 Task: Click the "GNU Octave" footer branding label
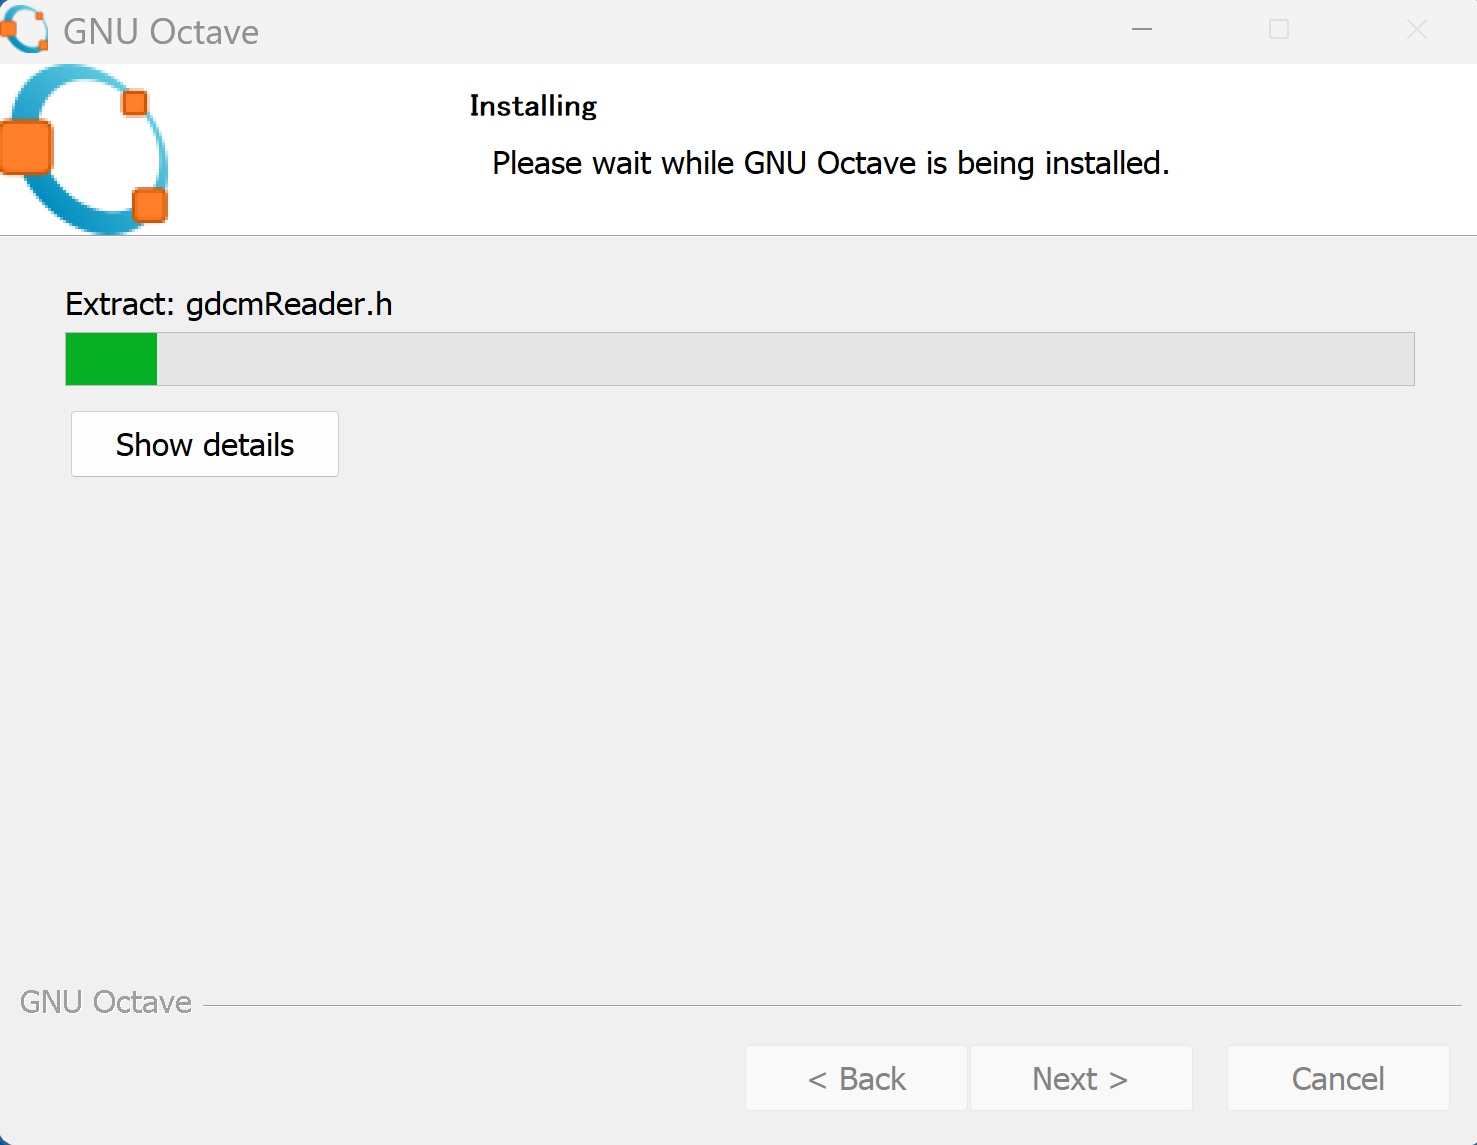click(x=106, y=1002)
